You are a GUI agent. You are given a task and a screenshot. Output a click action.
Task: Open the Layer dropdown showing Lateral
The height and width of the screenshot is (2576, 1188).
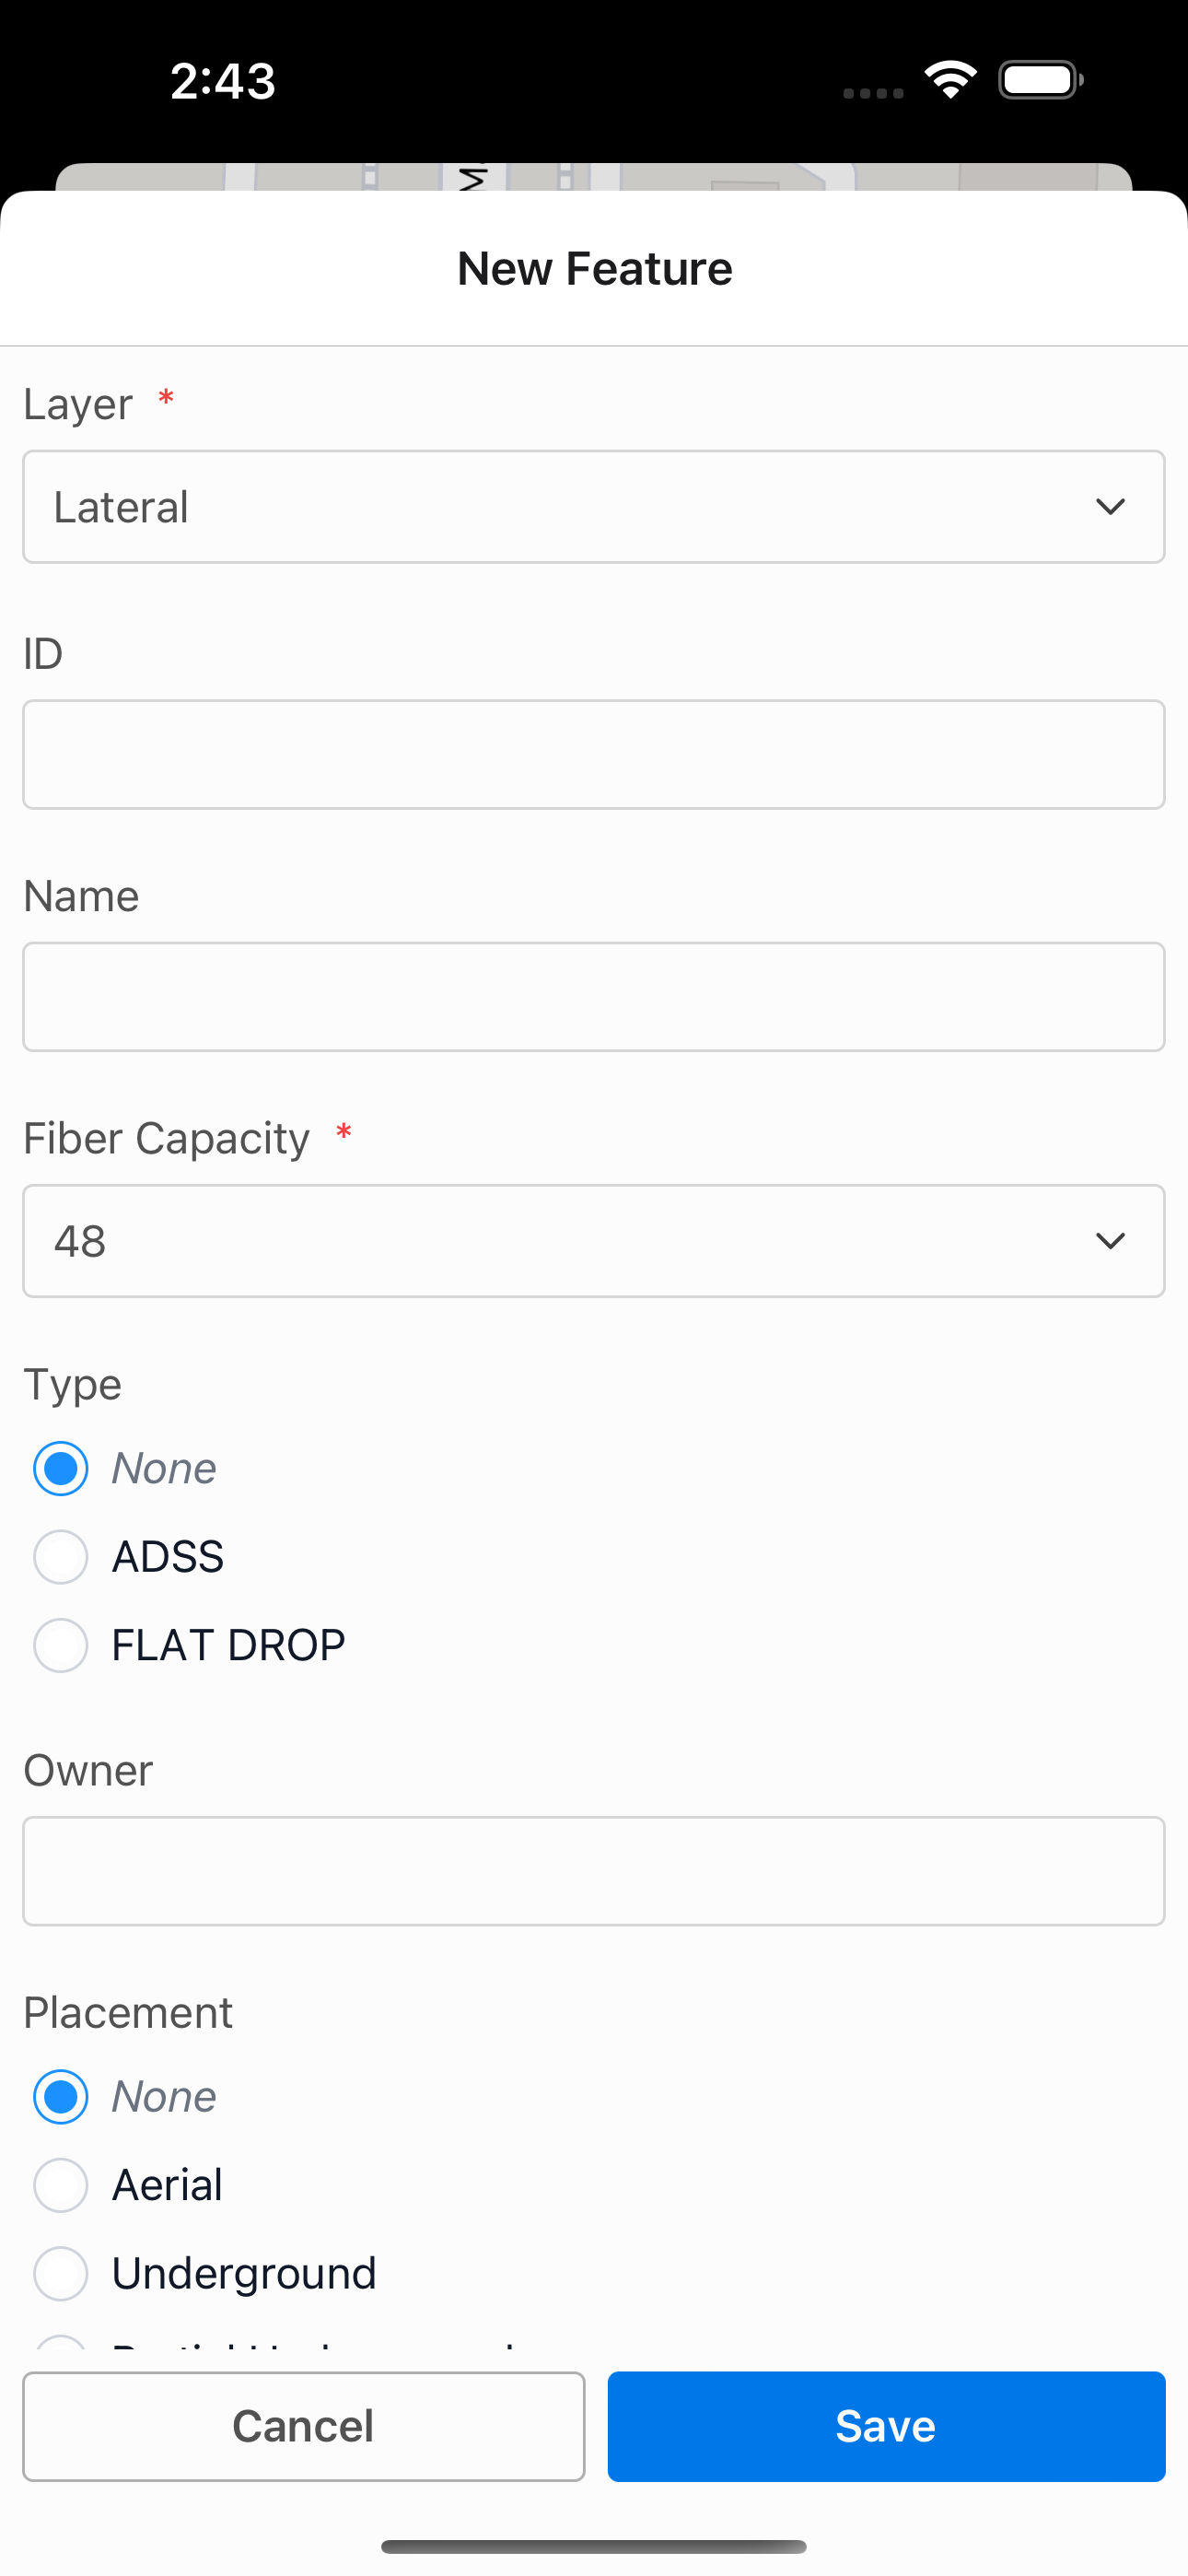594,507
